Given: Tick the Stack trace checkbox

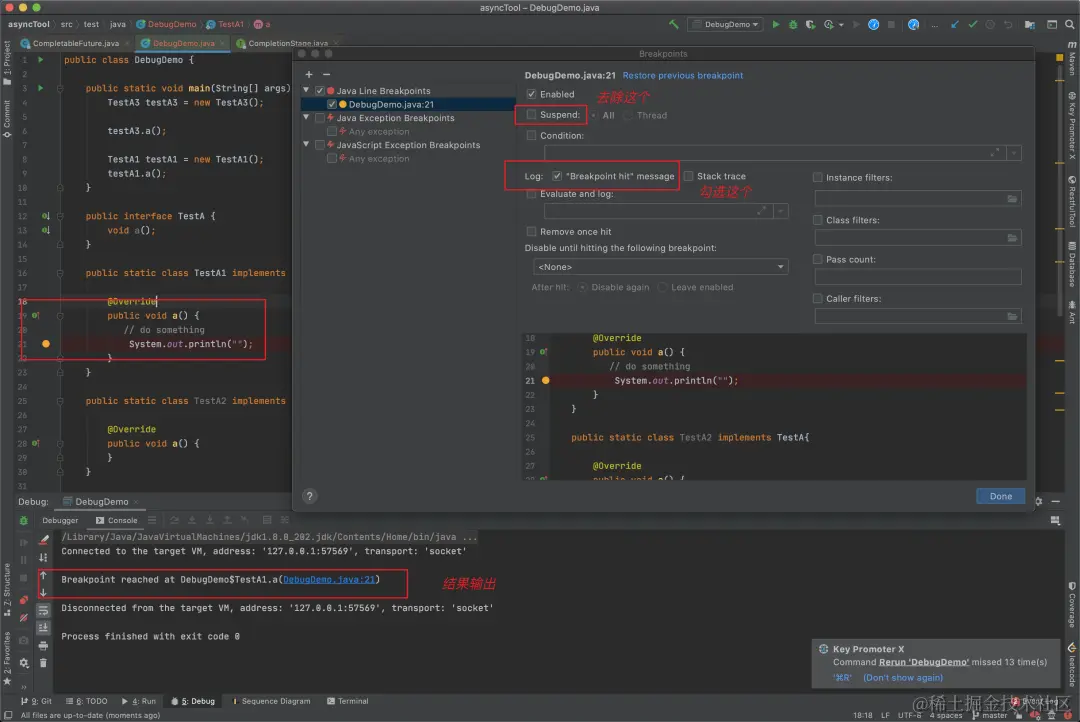Looking at the screenshot, I should click(688, 176).
